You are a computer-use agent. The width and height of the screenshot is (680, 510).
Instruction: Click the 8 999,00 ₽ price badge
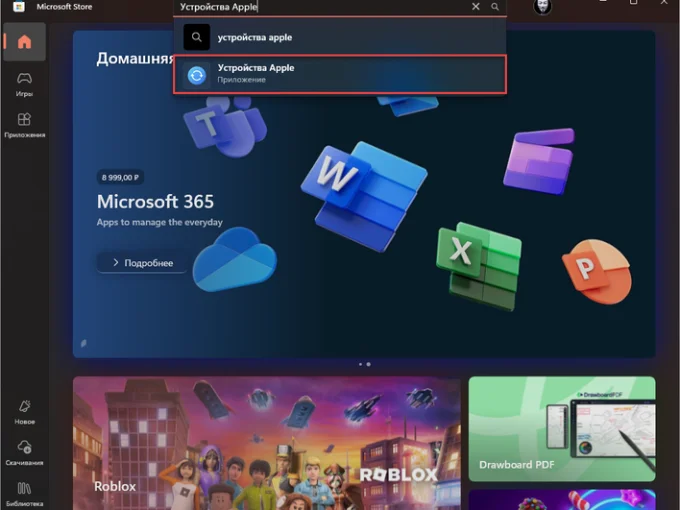click(x=120, y=177)
